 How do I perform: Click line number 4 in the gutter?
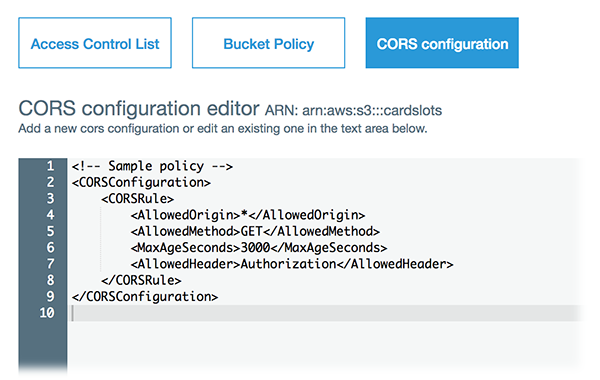point(50,215)
